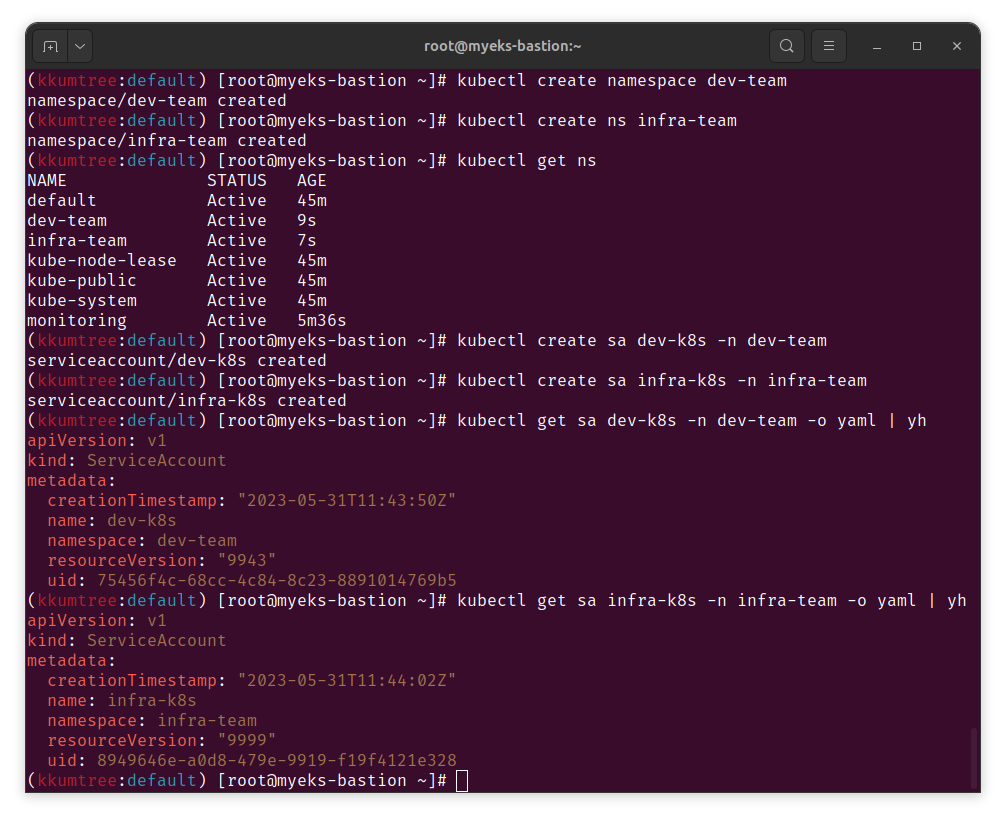Open a new terminal tab
The height and width of the screenshot is (821, 1006).
[x=50, y=46]
